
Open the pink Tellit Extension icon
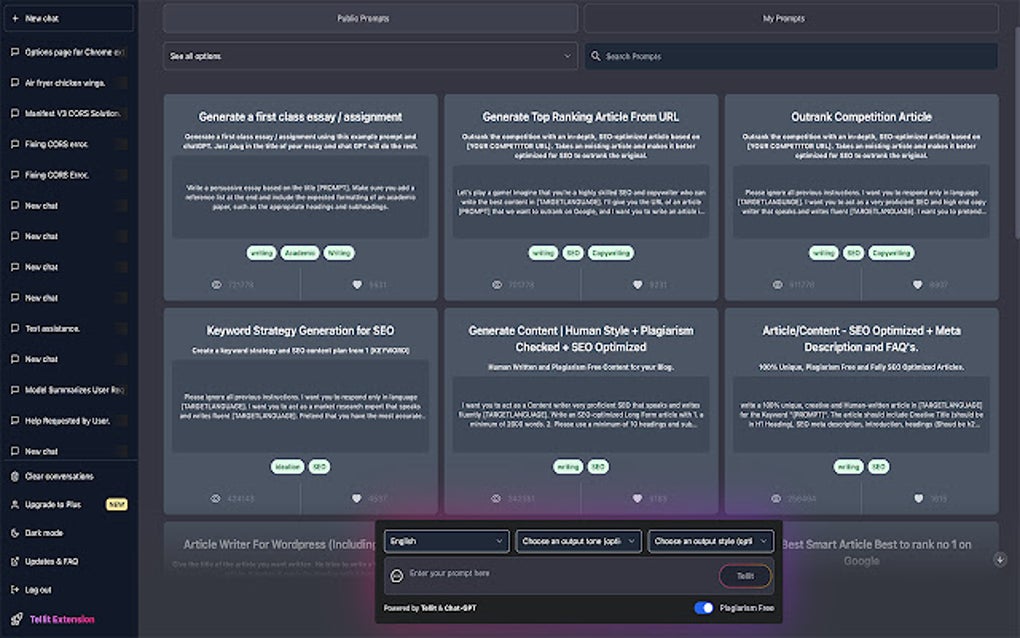pos(14,618)
